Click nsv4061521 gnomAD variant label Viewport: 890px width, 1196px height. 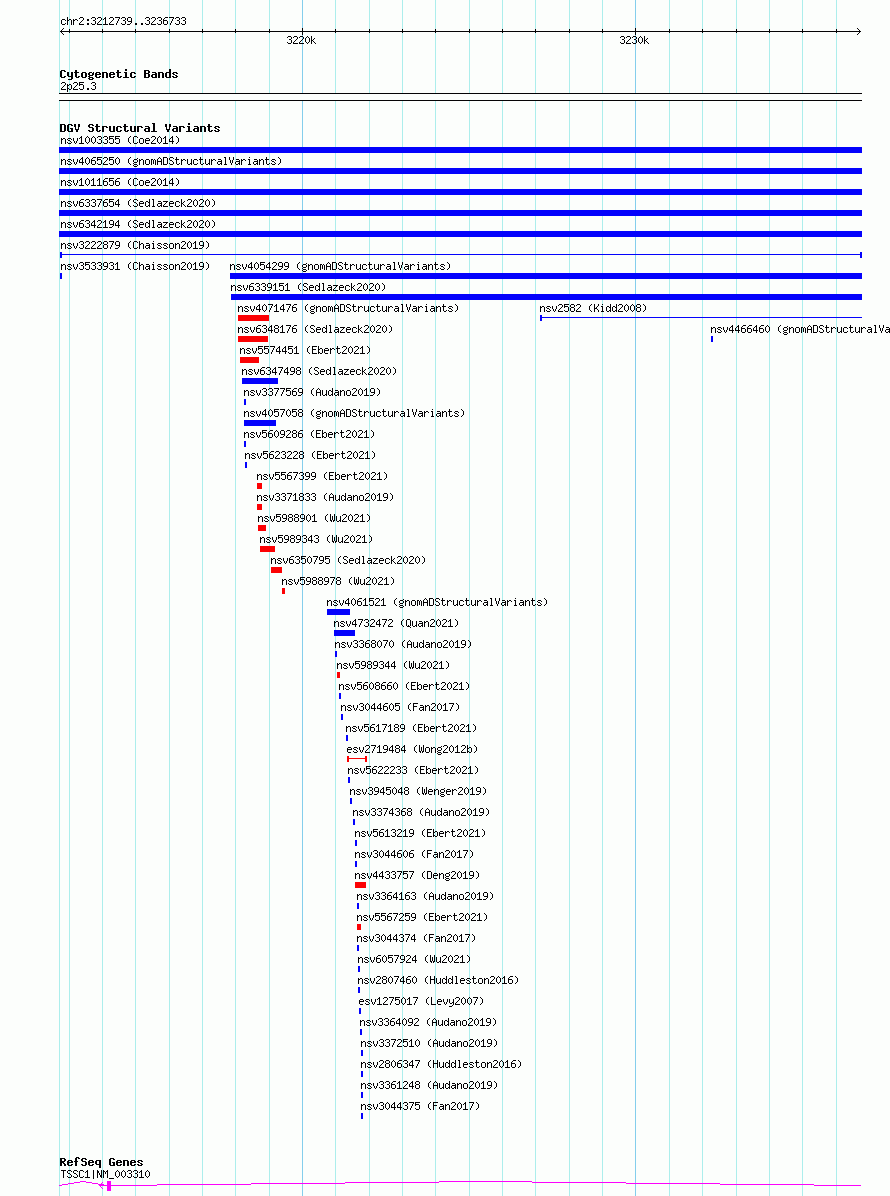(437, 603)
